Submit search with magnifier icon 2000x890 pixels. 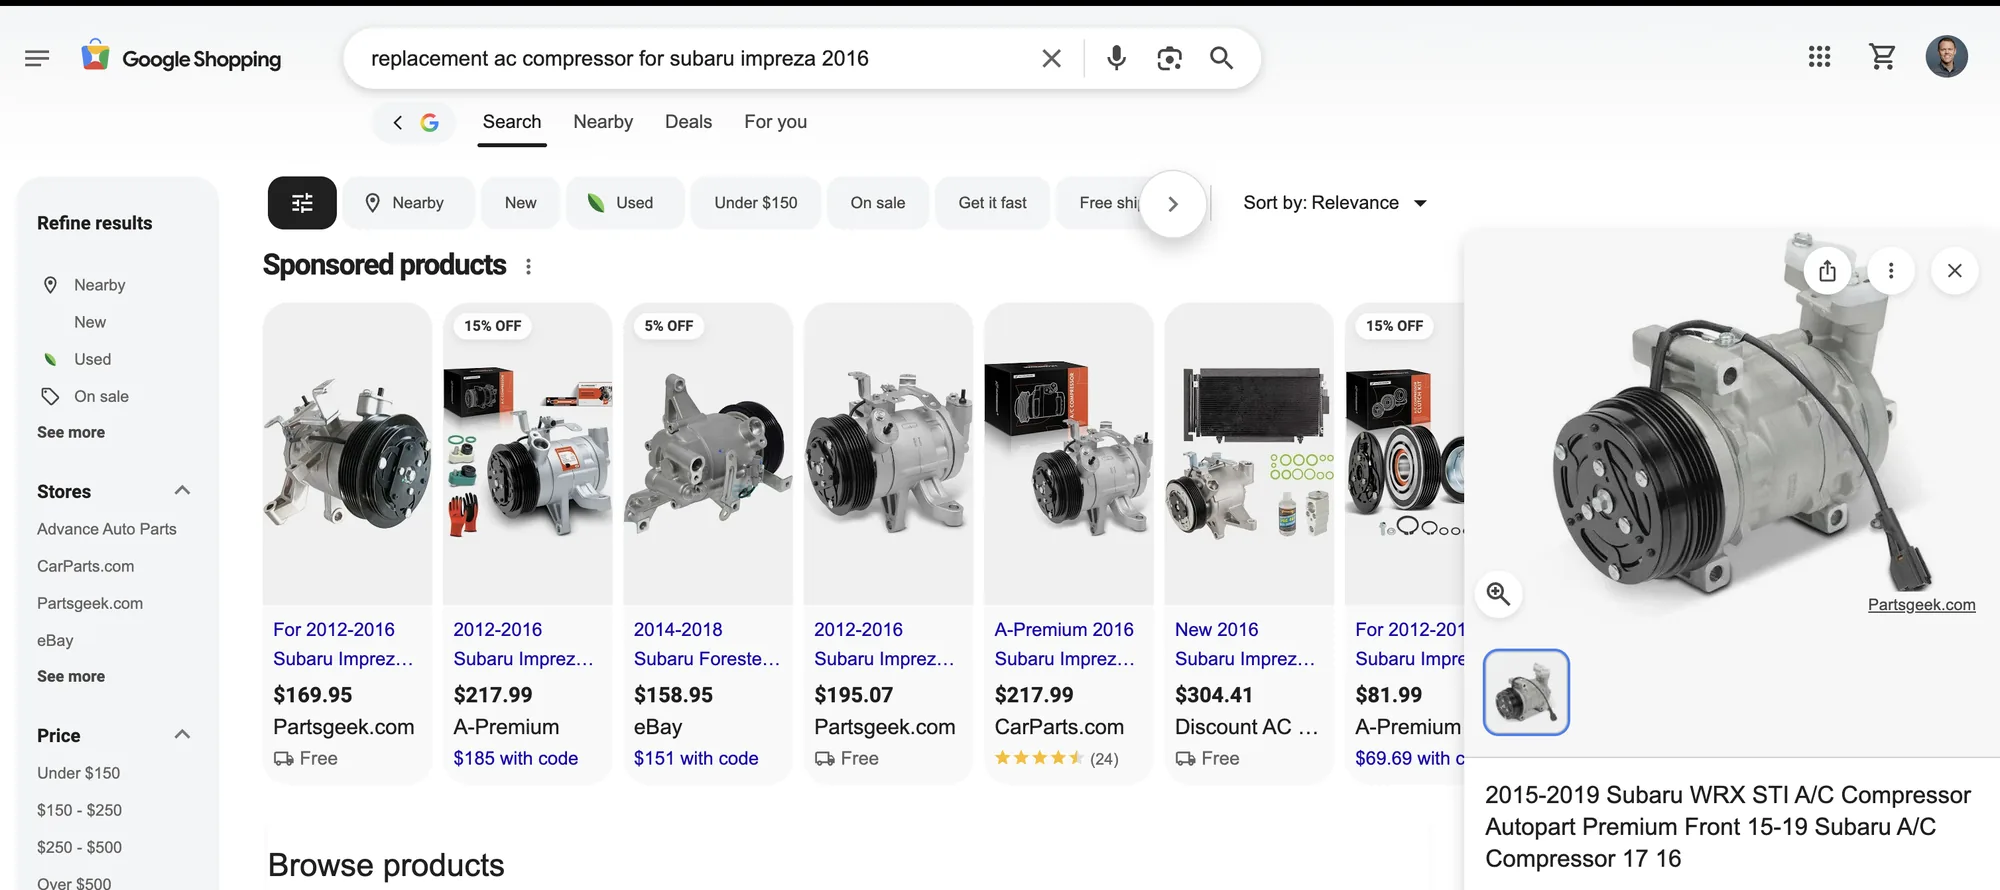(x=1221, y=58)
